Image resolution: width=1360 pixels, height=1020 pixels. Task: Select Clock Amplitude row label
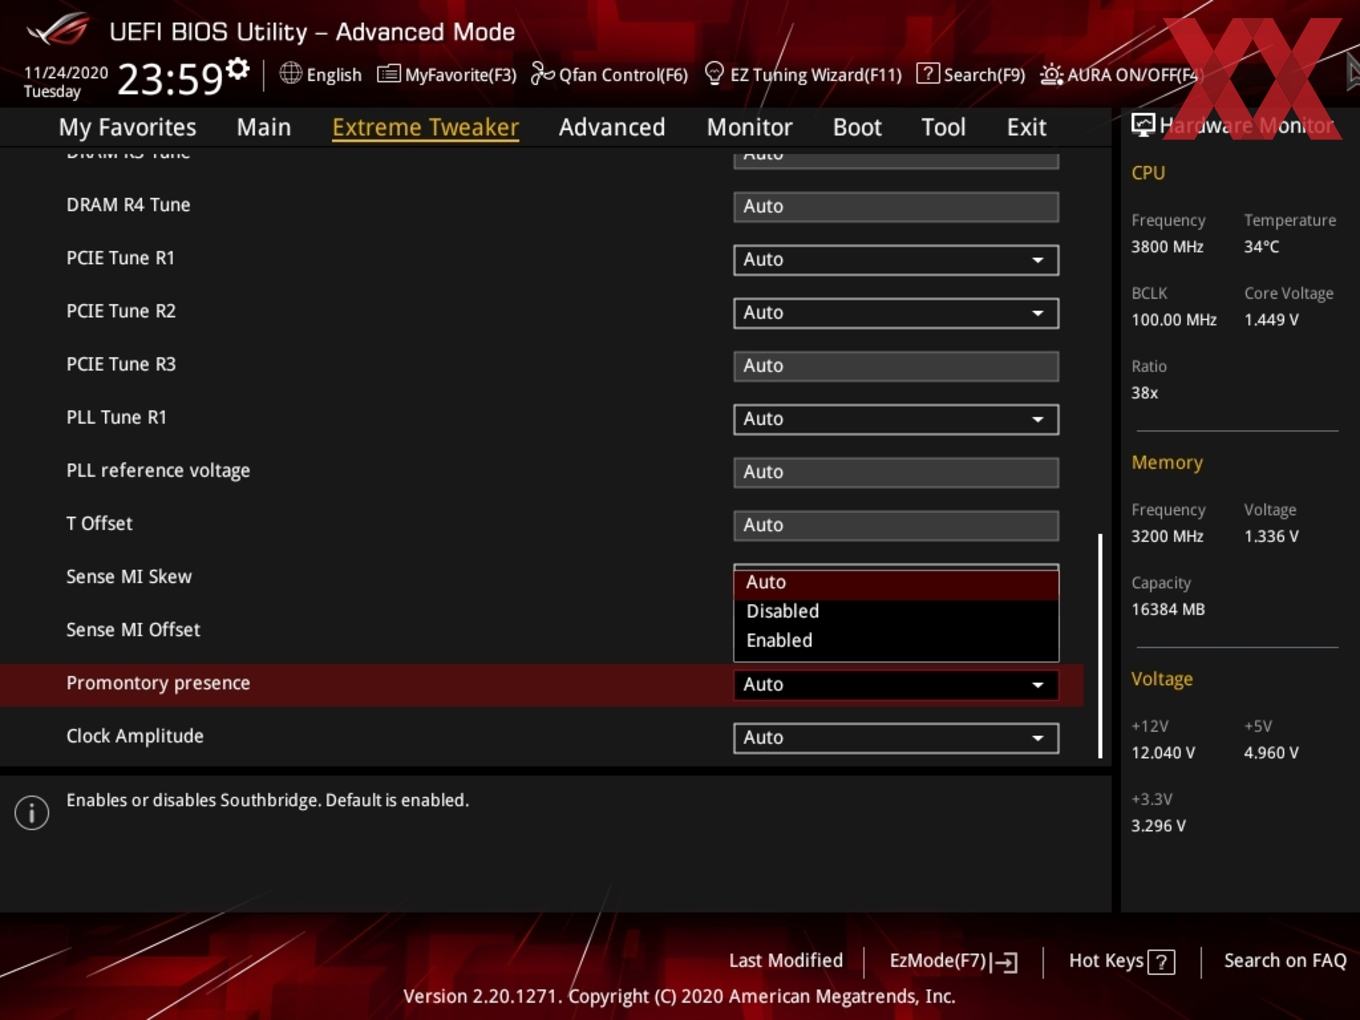pos(135,736)
